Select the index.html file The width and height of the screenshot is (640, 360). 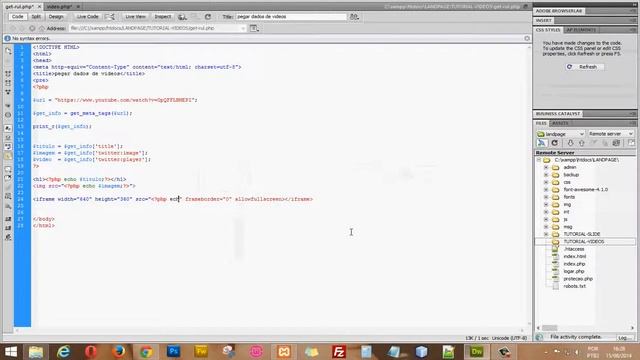[x=575, y=256]
